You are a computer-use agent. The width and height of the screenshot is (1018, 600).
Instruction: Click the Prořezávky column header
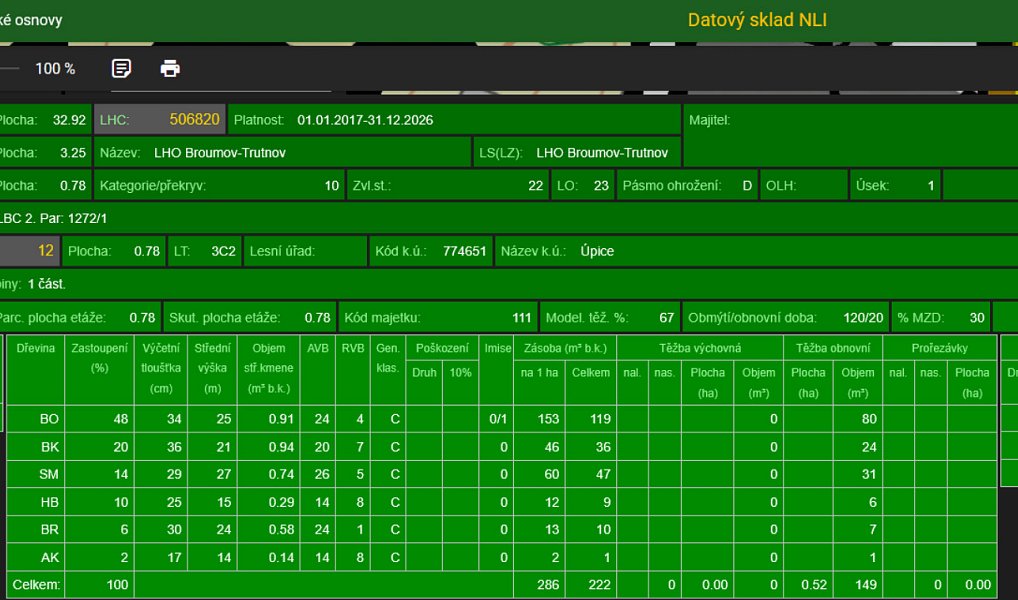click(939, 348)
